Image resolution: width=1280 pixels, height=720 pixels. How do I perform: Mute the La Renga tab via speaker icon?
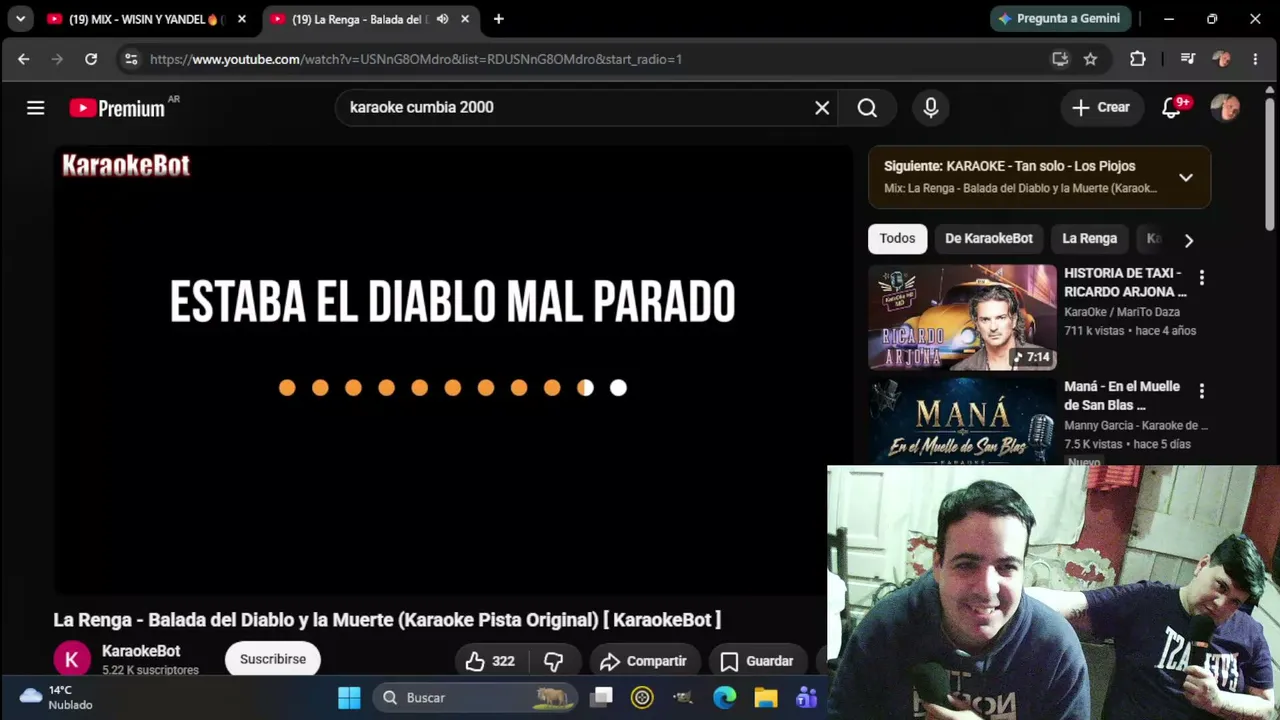point(442,19)
